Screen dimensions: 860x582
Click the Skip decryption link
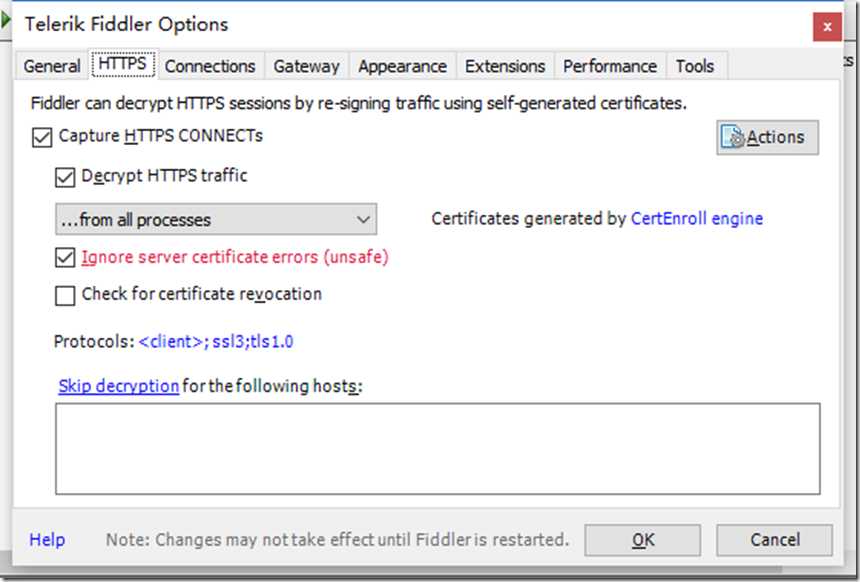(118, 386)
